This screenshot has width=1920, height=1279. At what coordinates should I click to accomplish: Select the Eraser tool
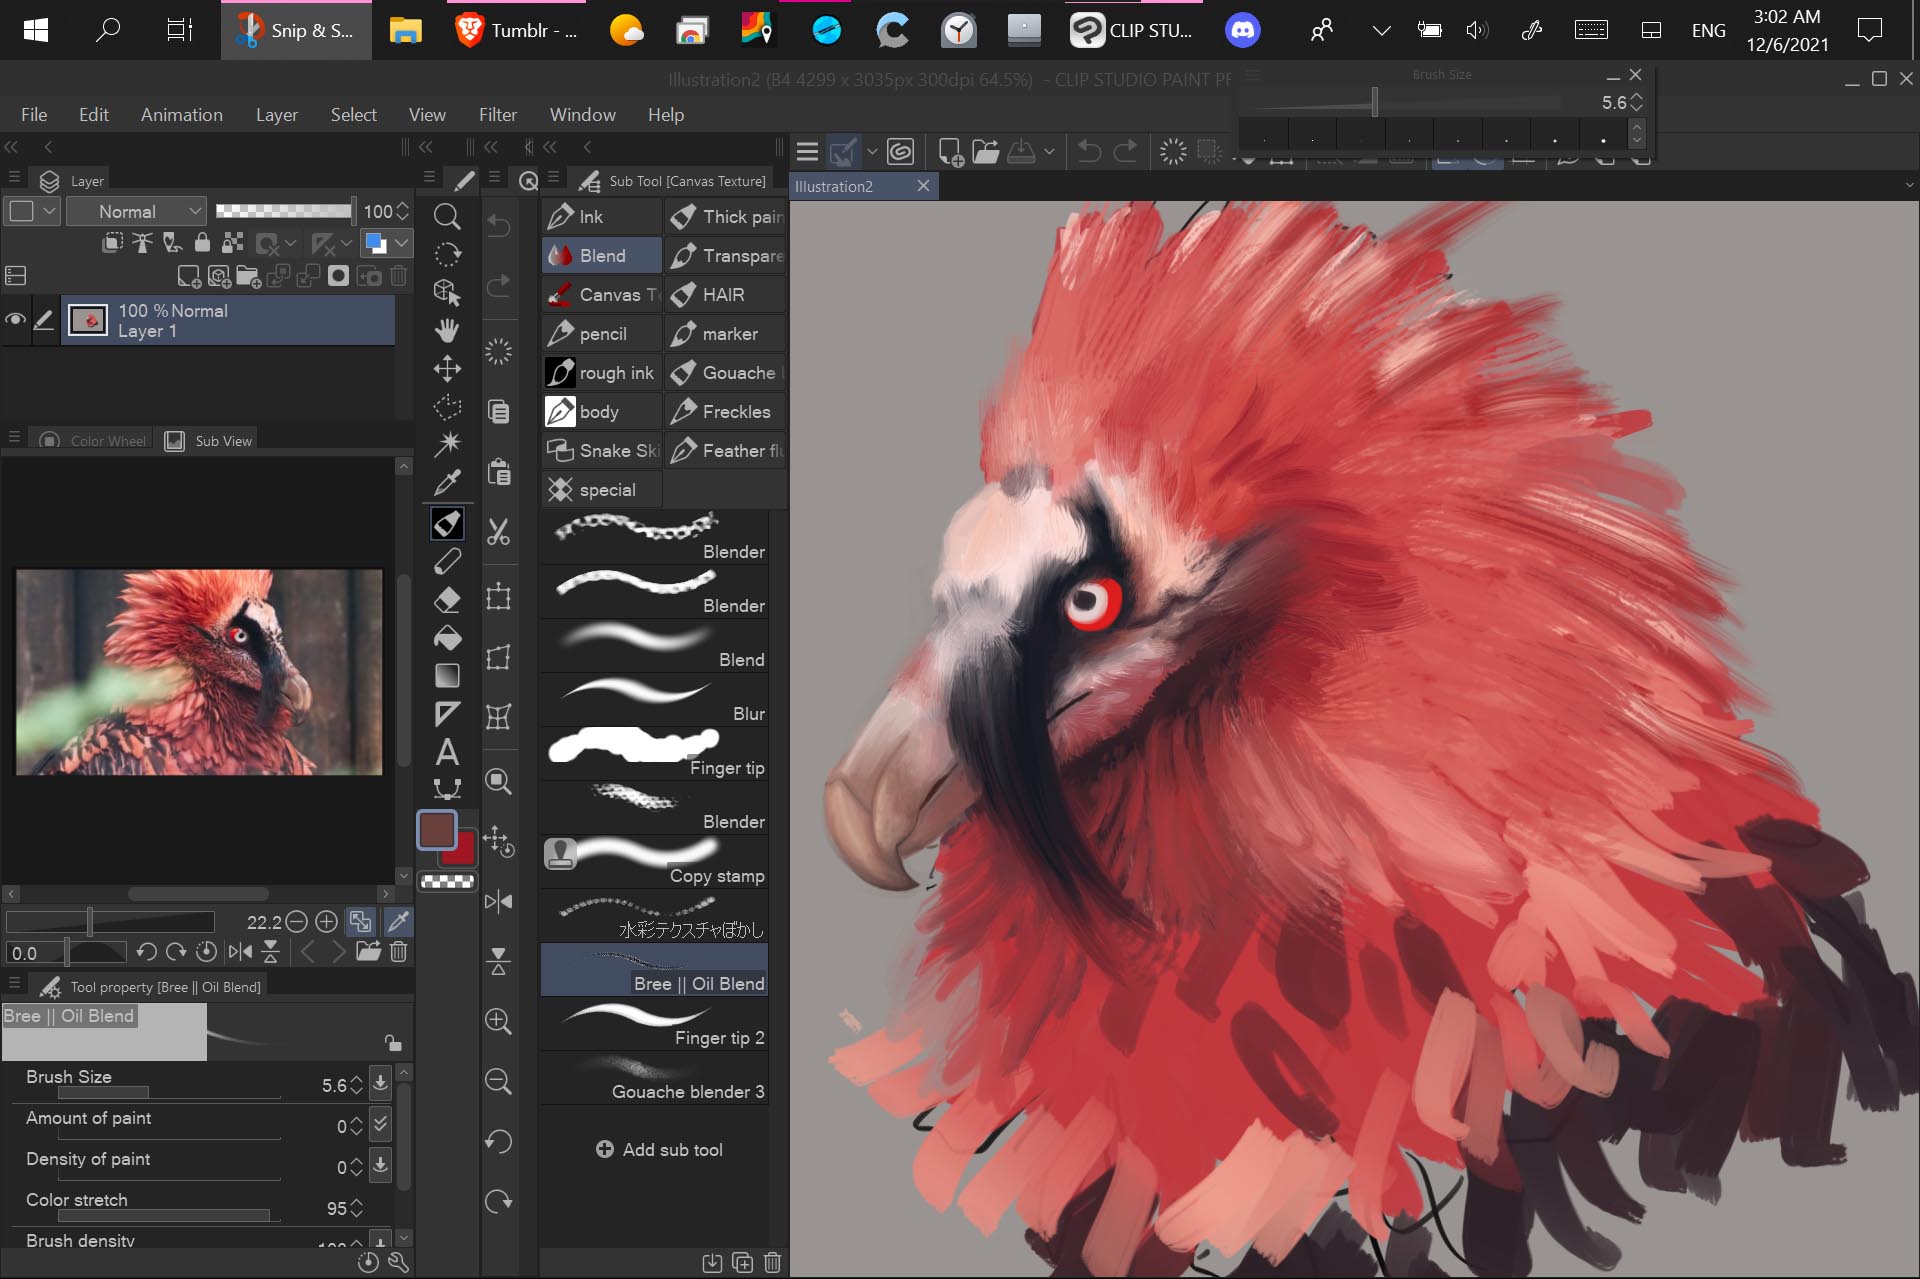(447, 599)
